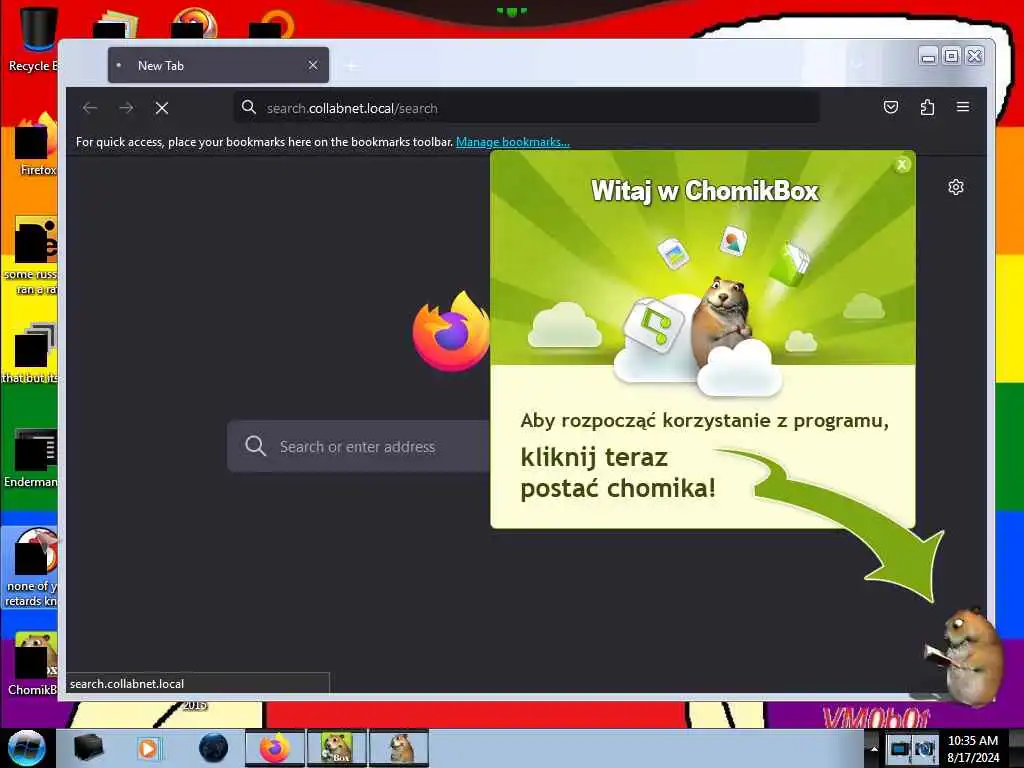Open the Enderman desktop icon
1024x768 pixels.
tap(31, 457)
